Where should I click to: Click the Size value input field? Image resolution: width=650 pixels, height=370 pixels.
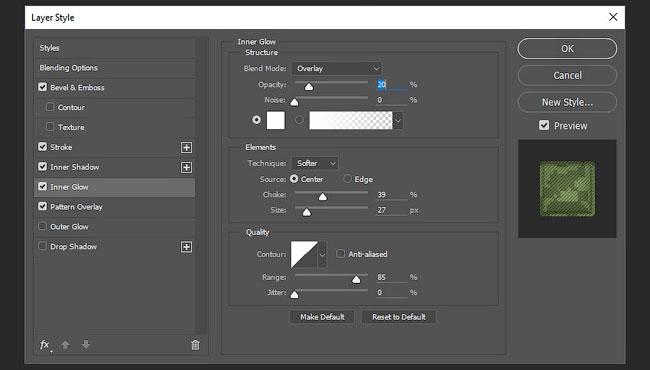[391, 210]
